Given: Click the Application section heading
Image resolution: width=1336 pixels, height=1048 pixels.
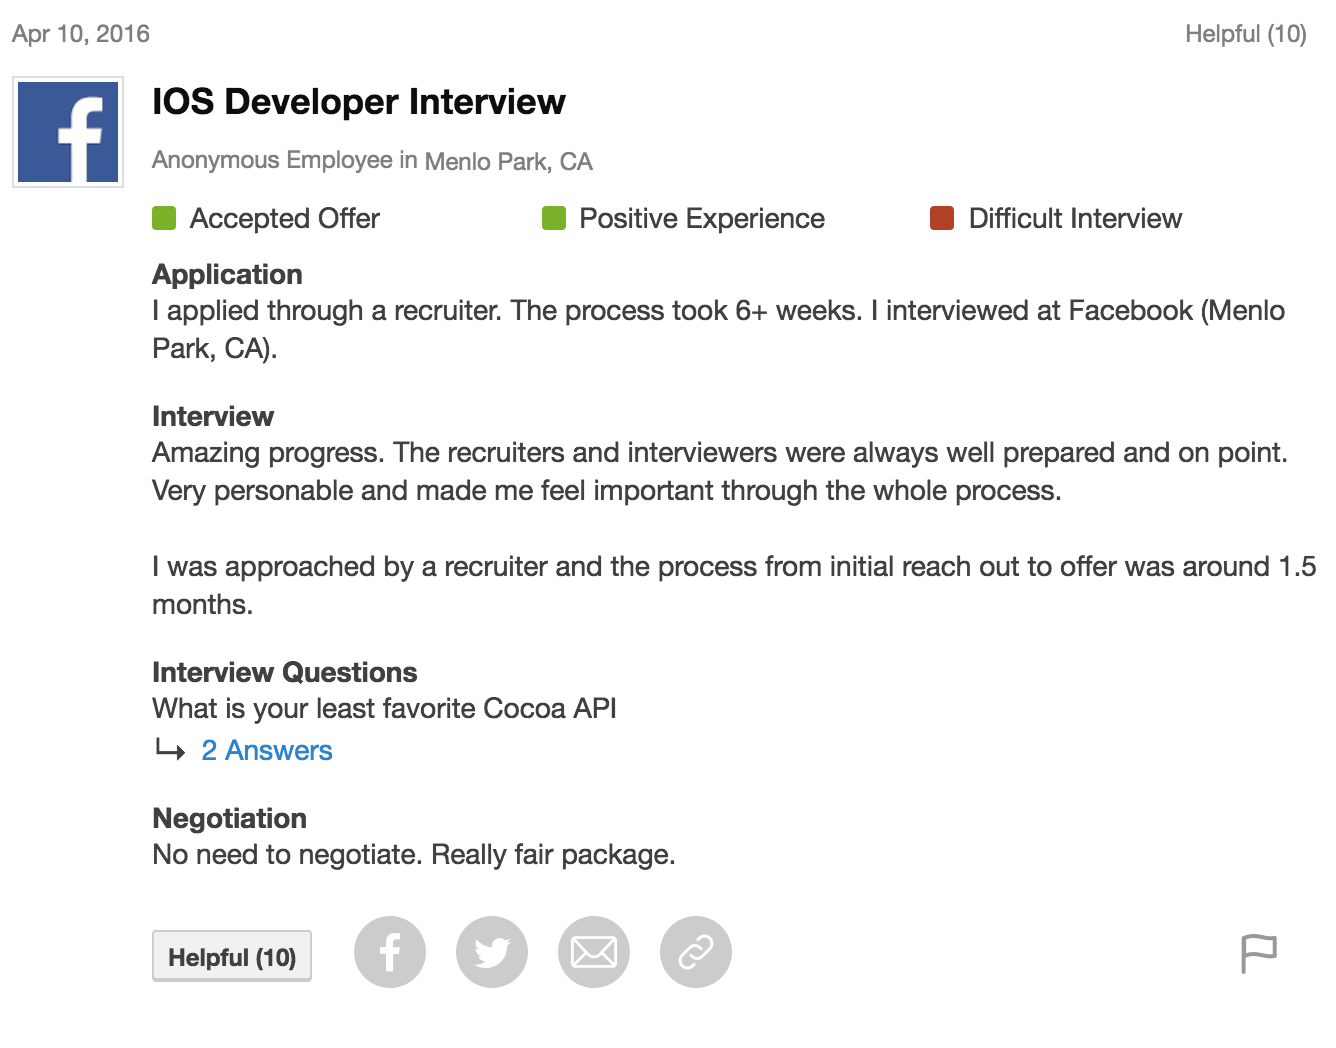Looking at the screenshot, I should pyautogui.click(x=227, y=274).
